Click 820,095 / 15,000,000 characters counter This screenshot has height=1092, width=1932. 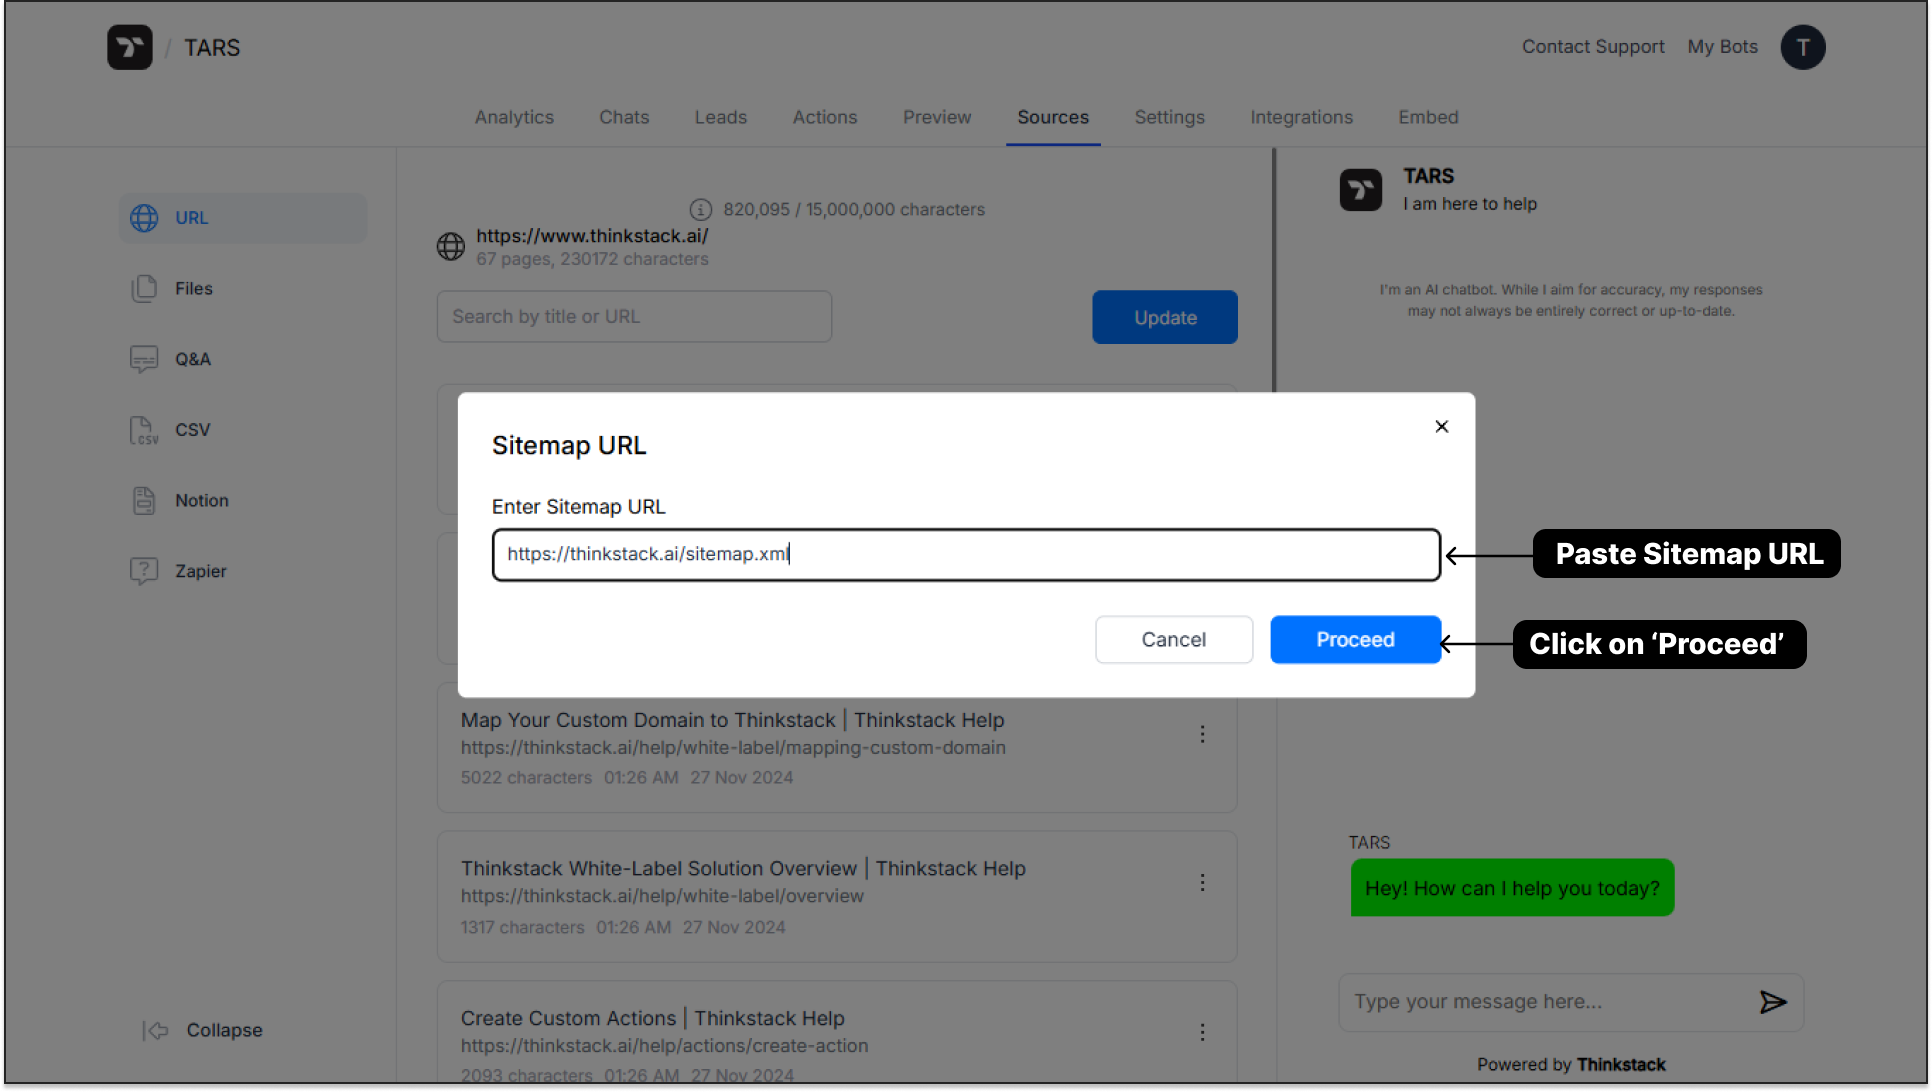tap(854, 209)
